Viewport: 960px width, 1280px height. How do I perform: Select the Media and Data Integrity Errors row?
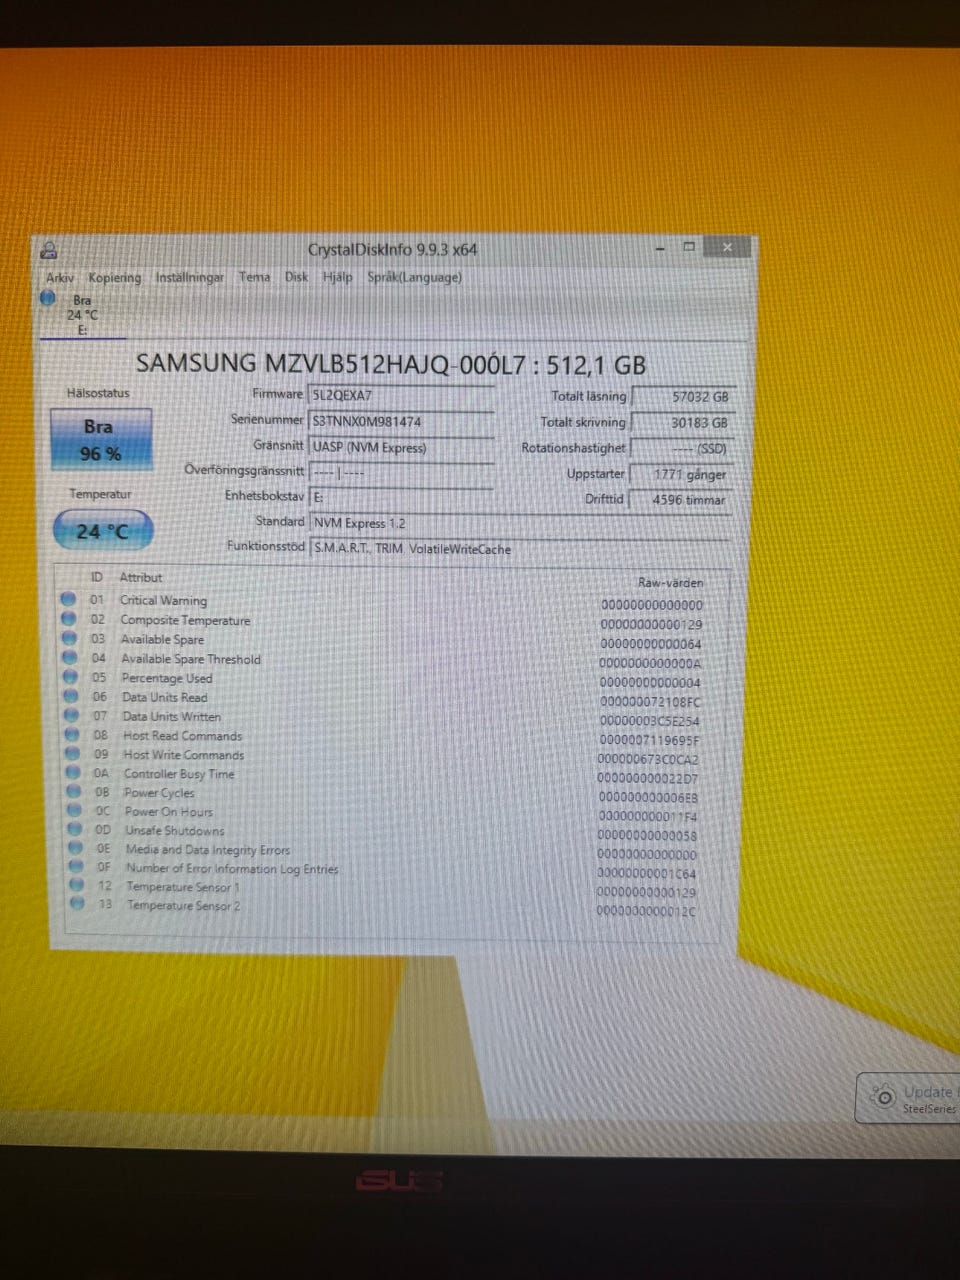(x=384, y=851)
